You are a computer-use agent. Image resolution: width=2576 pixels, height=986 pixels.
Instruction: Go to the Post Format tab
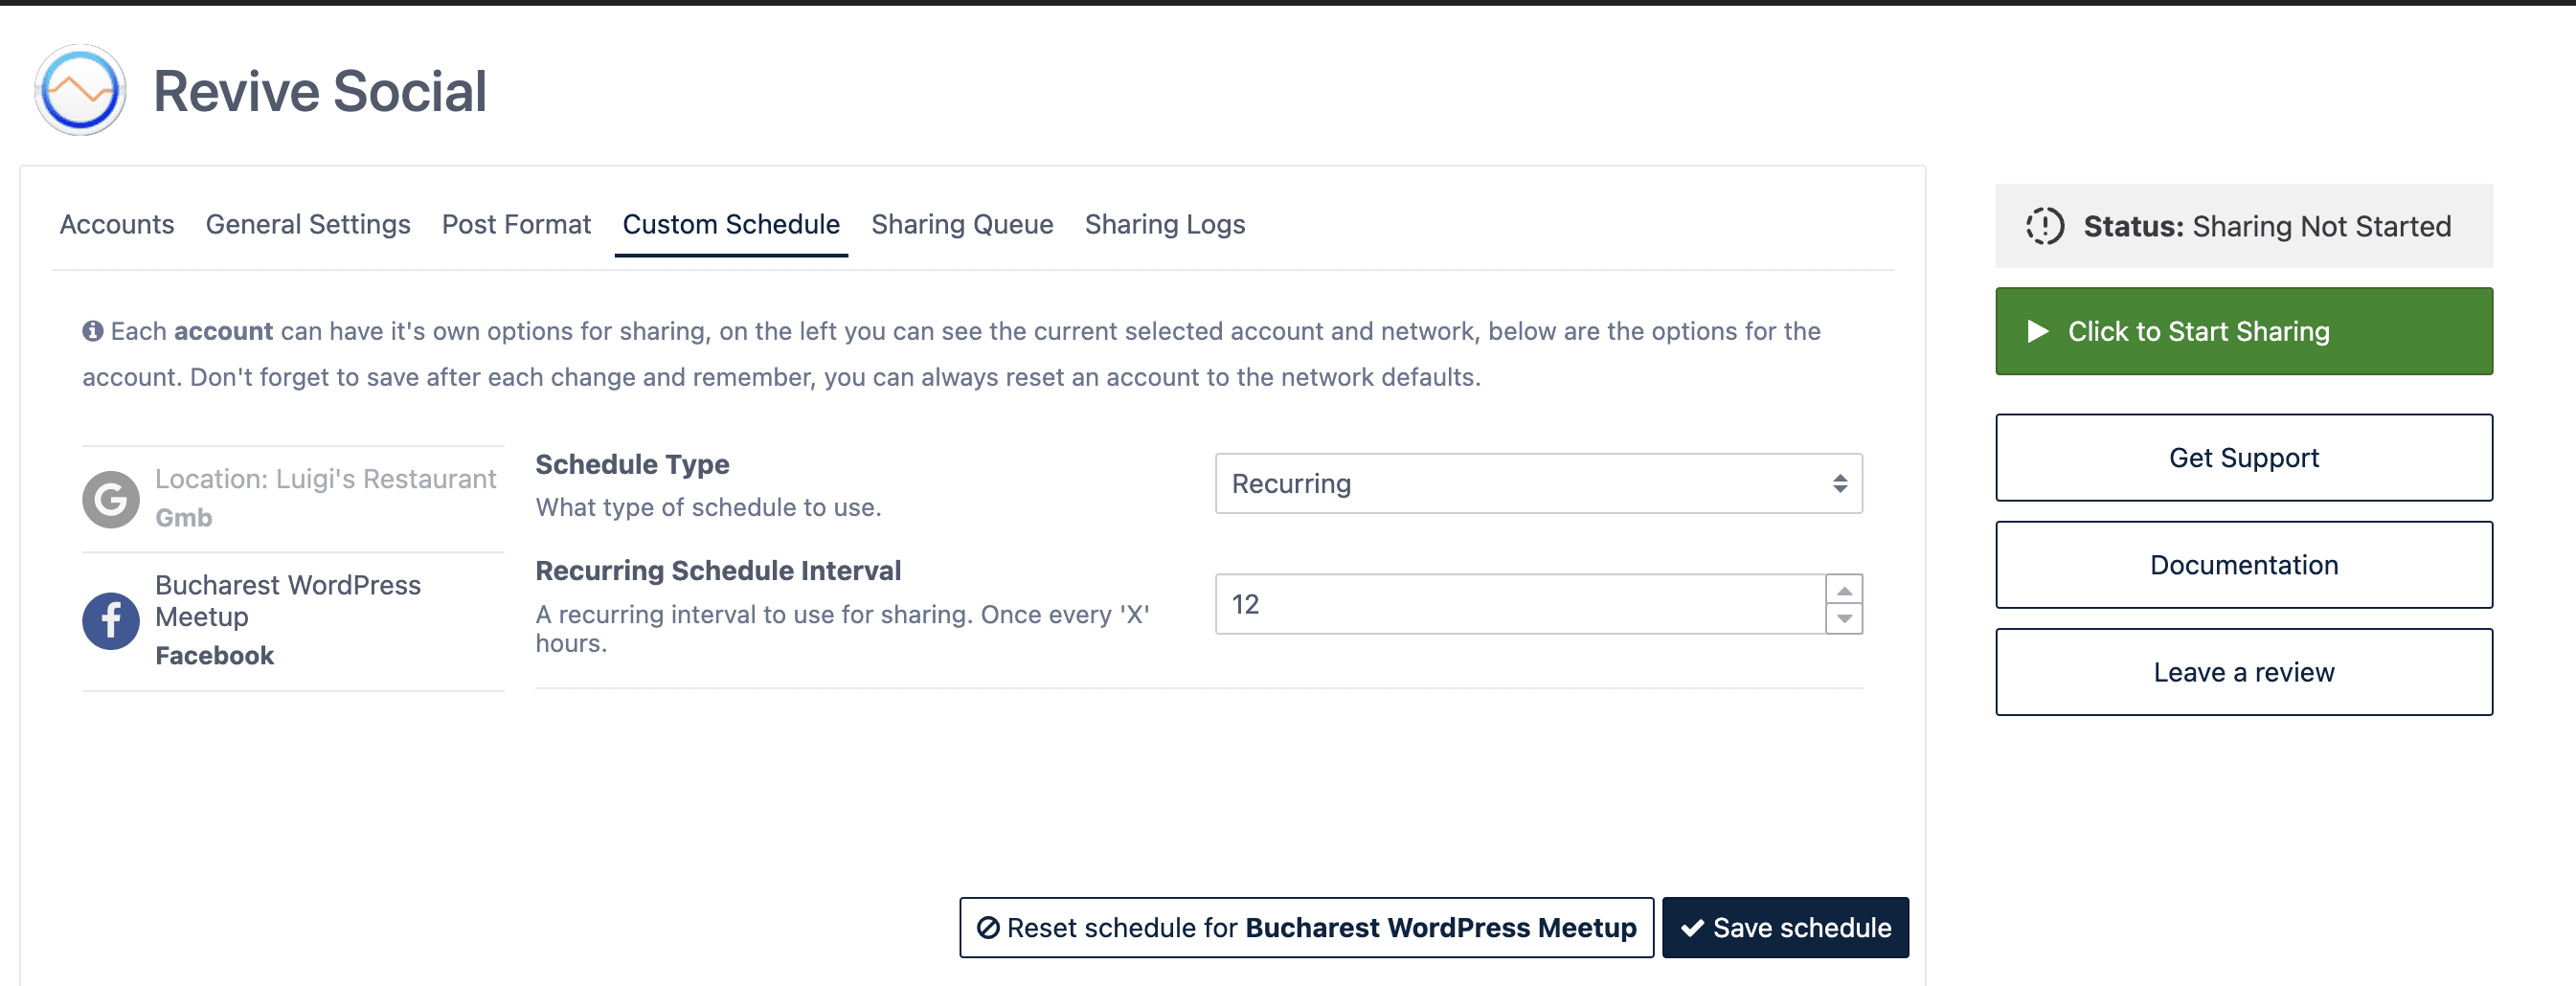pos(516,225)
